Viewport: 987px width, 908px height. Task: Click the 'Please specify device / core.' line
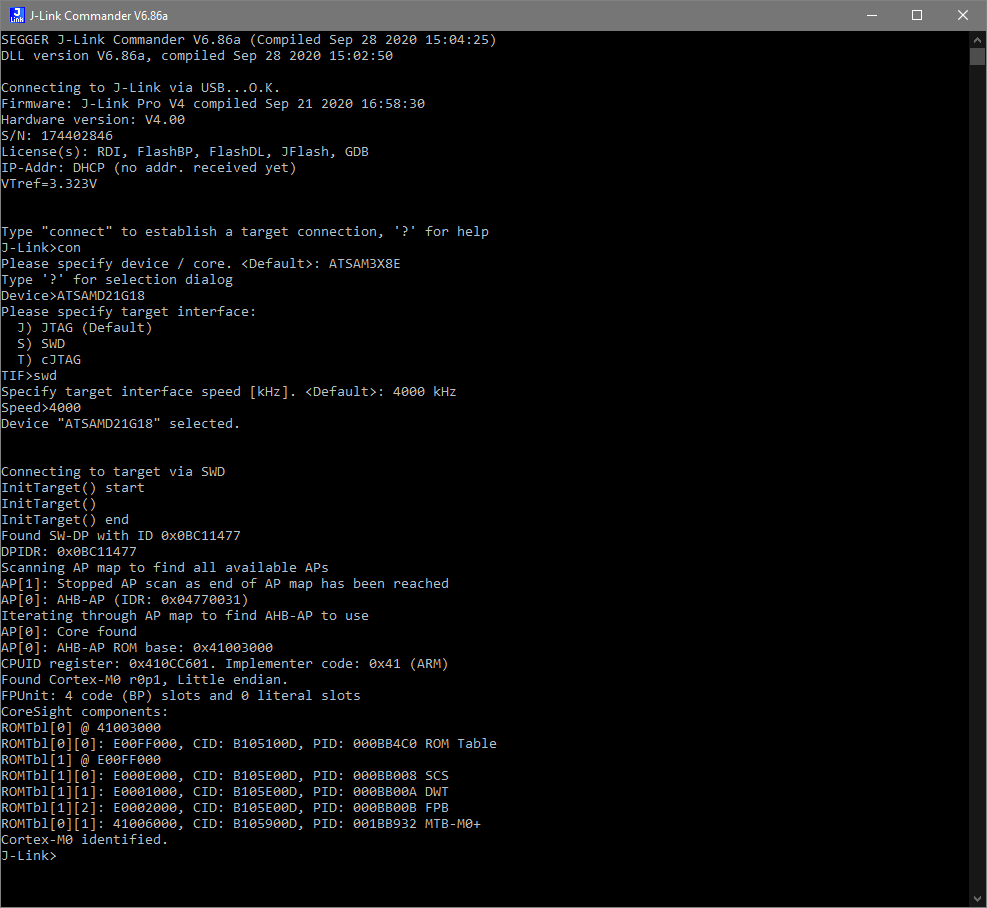tap(201, 264)
